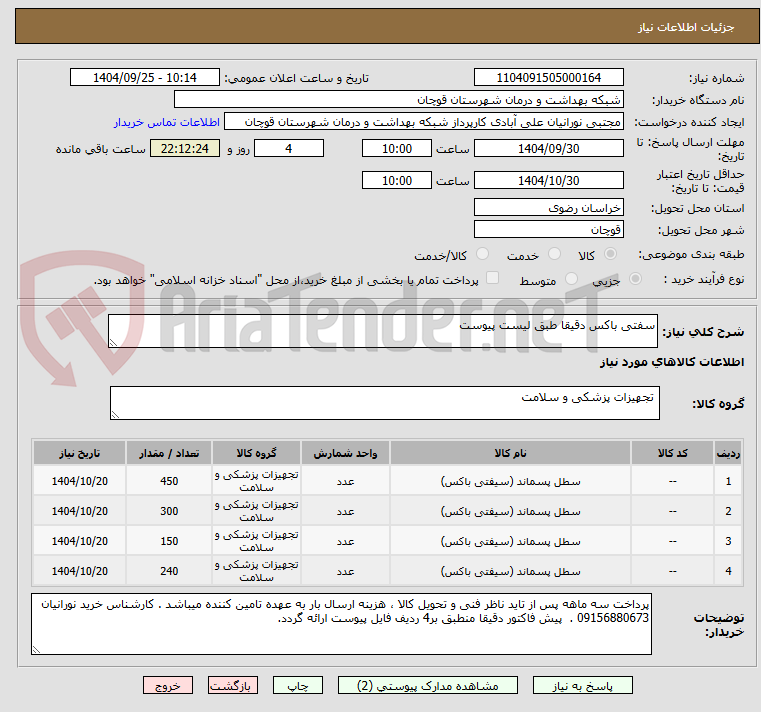Click the کد کالا column header
This screenshot has height=712, width=761.
(x=672, y=453)
